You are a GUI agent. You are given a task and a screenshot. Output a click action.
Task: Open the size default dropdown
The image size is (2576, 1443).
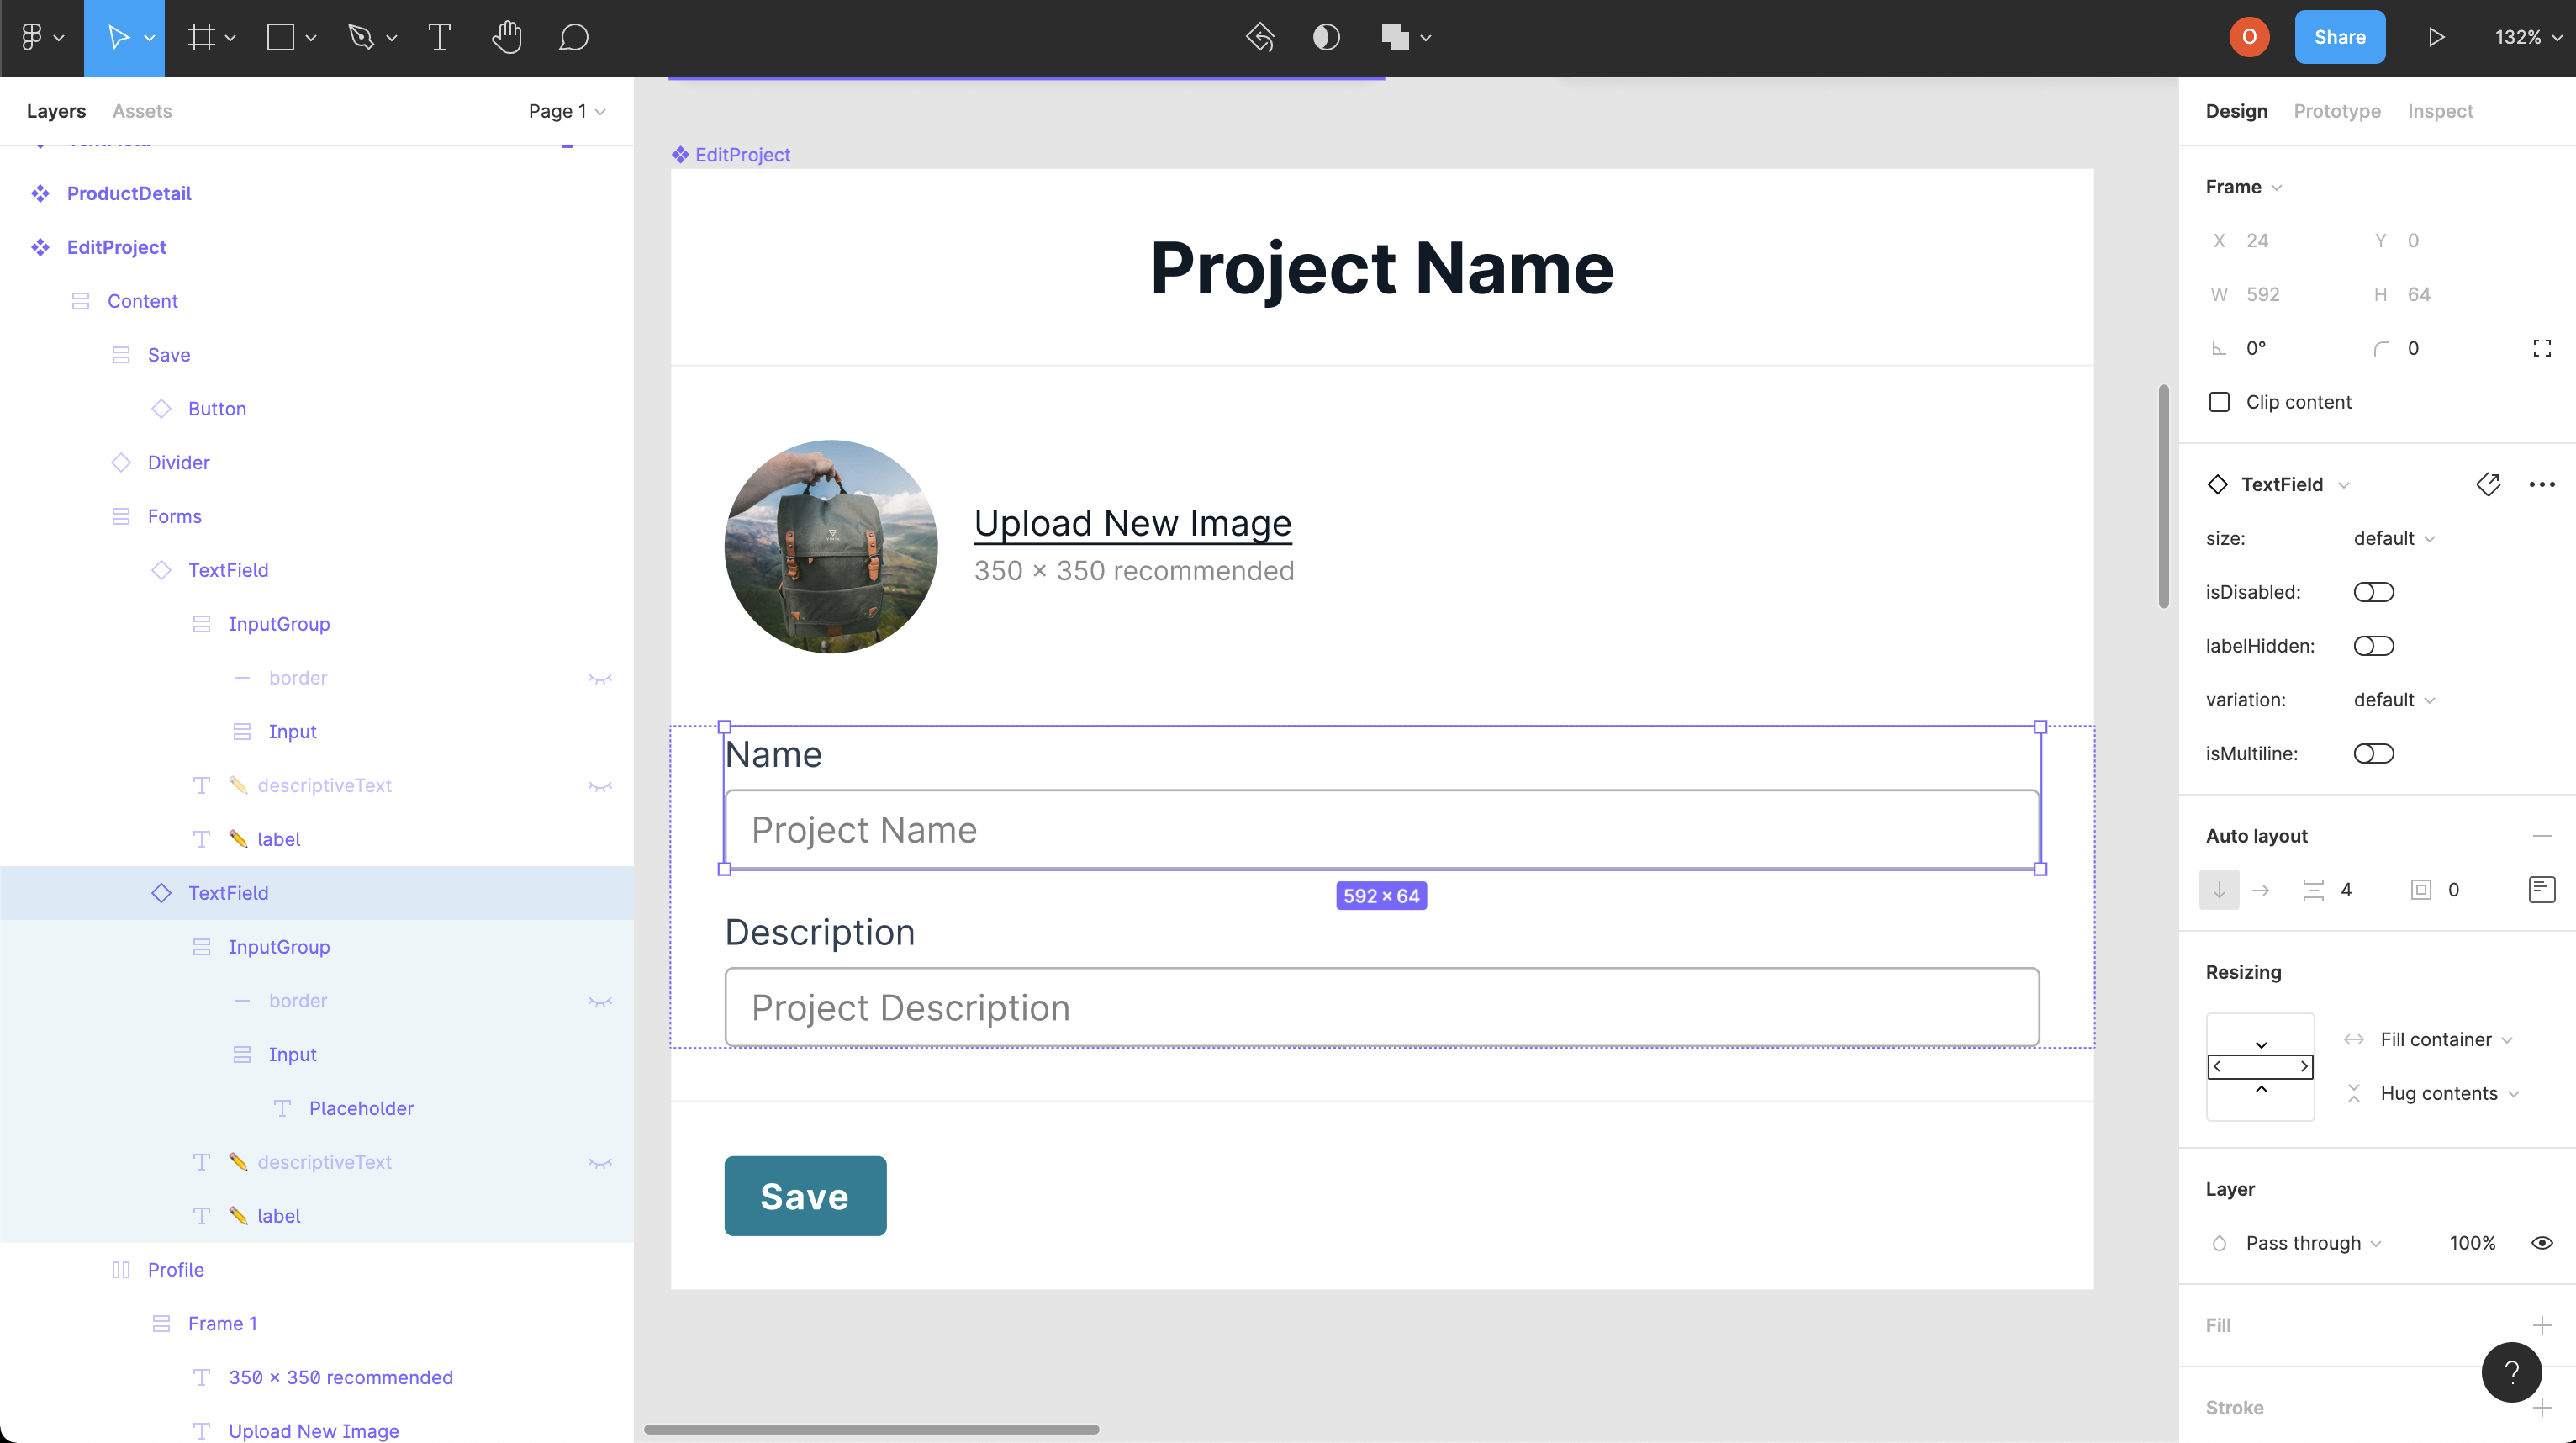coord(2391,538)
